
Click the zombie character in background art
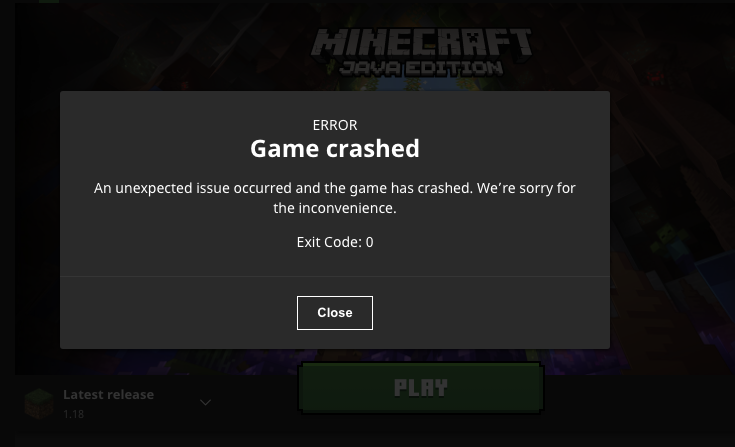tap(668, 239)
